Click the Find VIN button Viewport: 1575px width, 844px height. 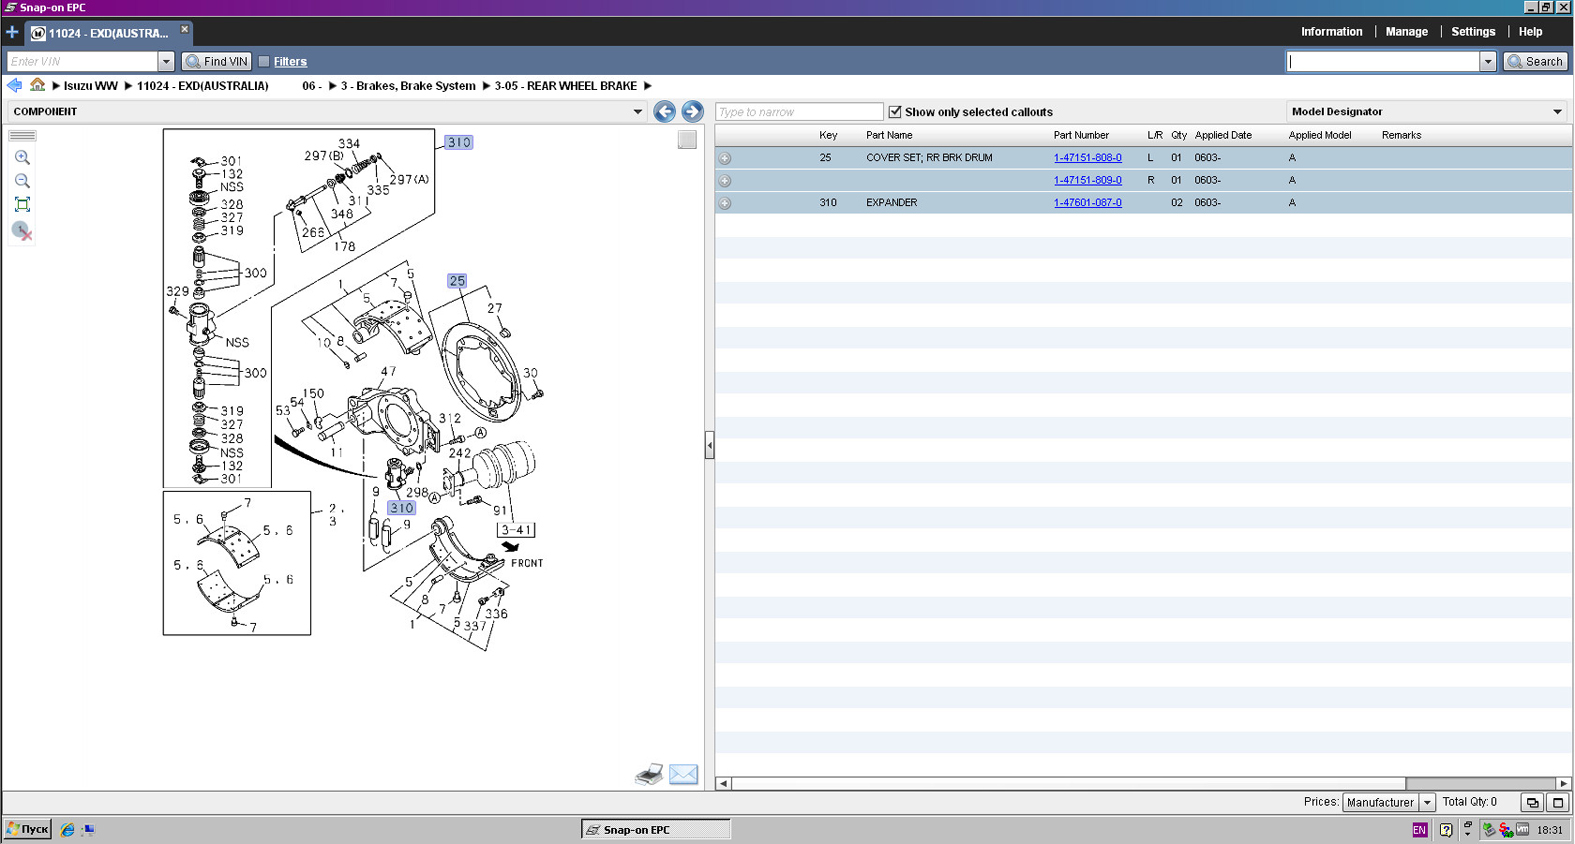click(x=217, y=62)
